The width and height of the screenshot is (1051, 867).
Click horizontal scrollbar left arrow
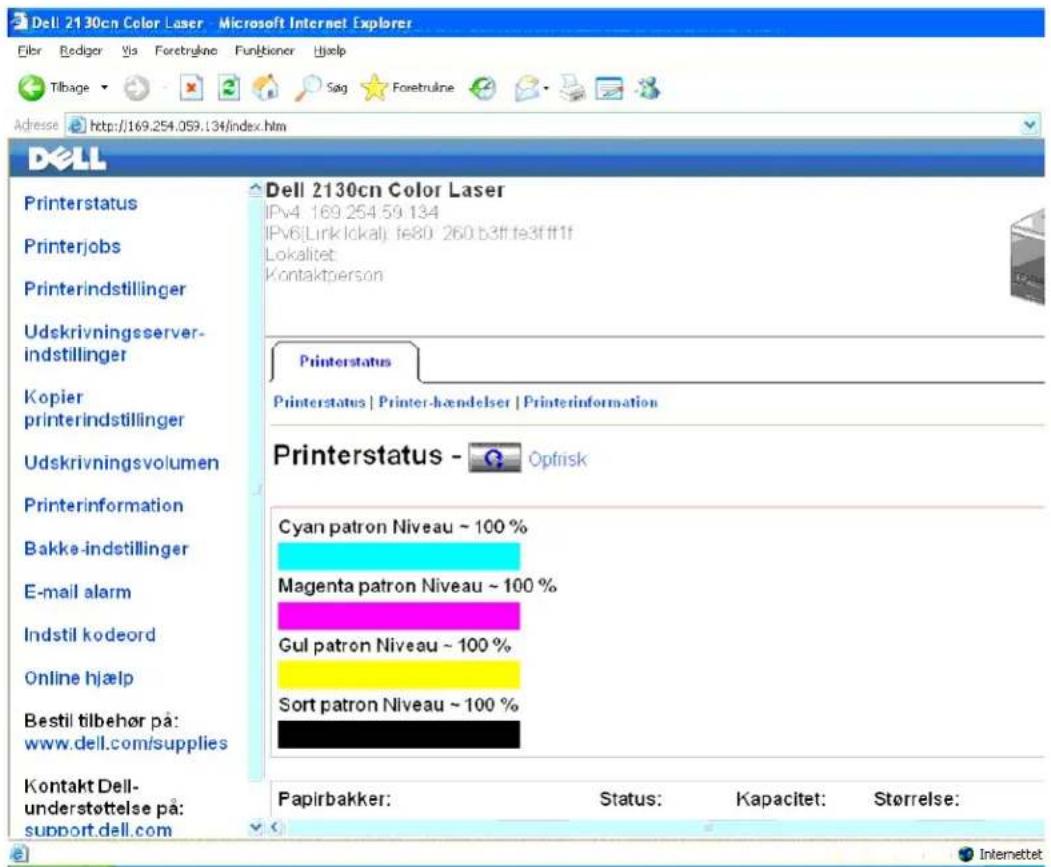coord(275,827)
